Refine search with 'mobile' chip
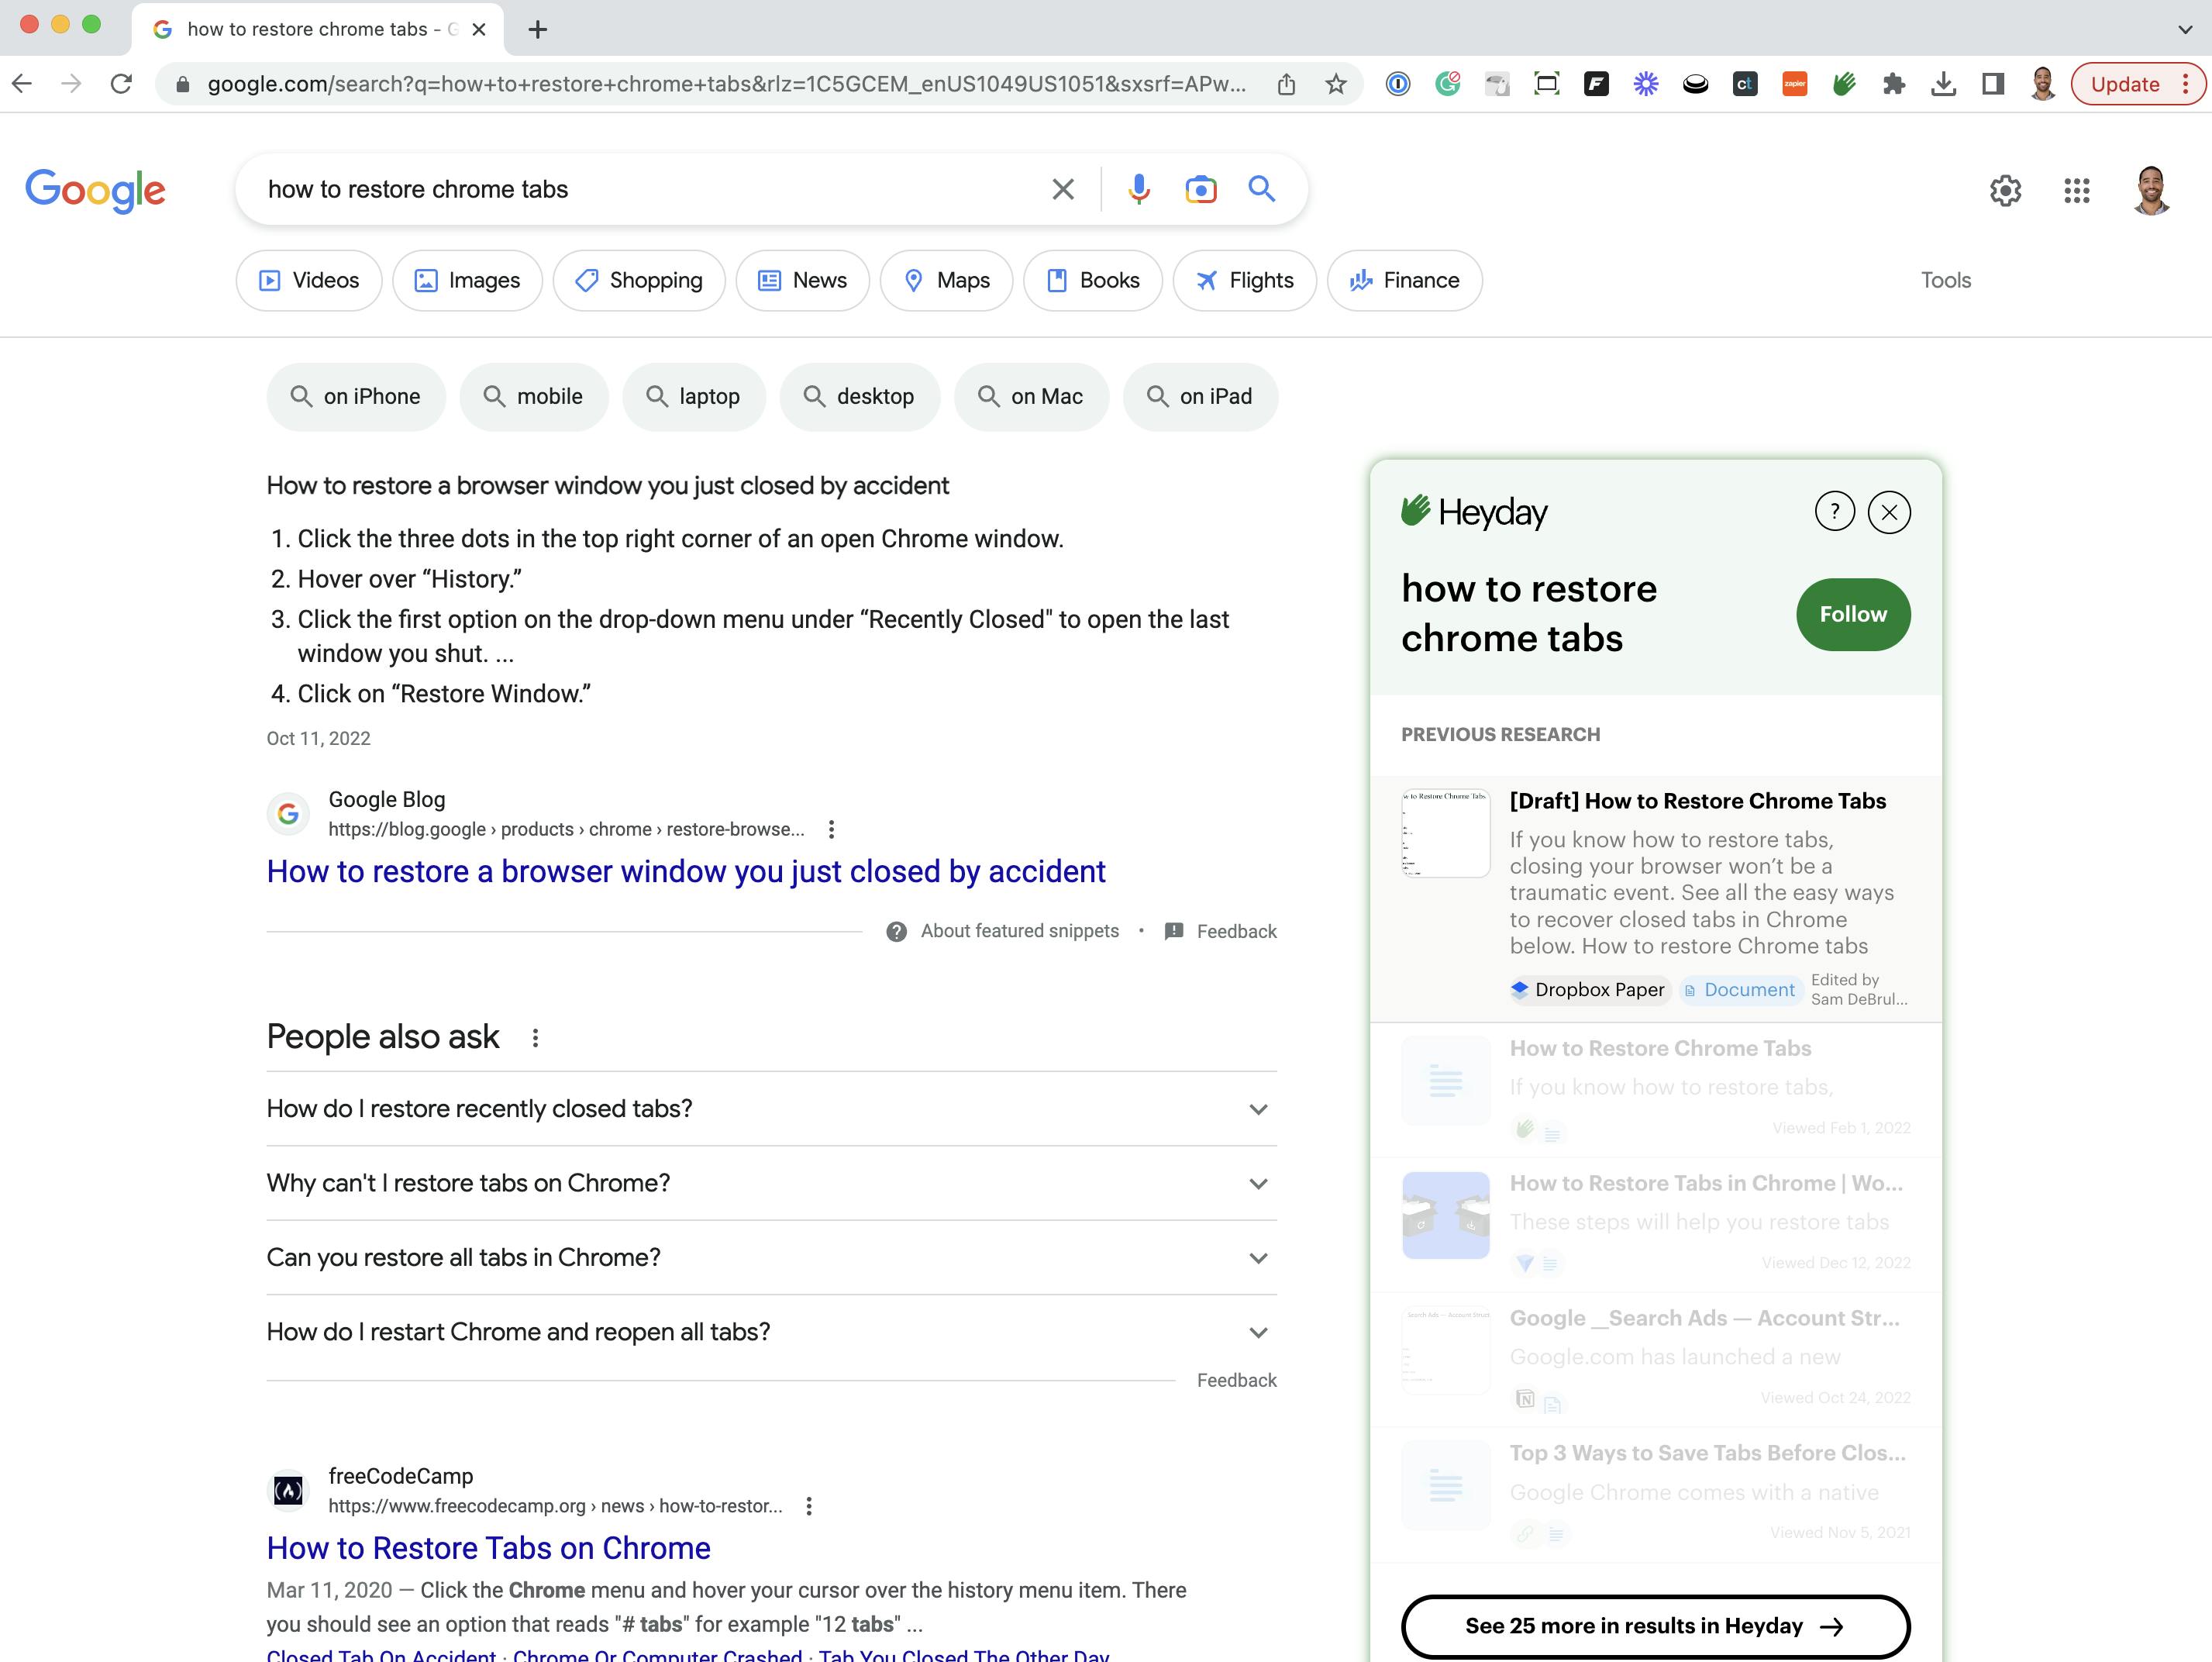 point(534,397)
